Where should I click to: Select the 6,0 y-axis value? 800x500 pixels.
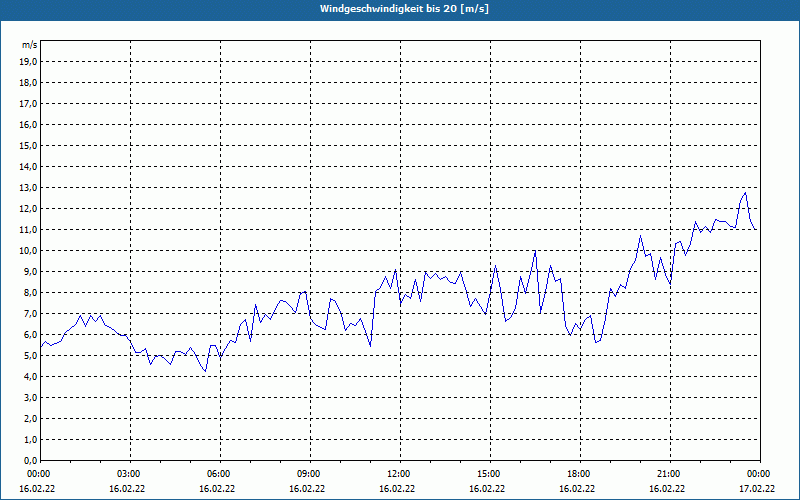tap(30, 335)
